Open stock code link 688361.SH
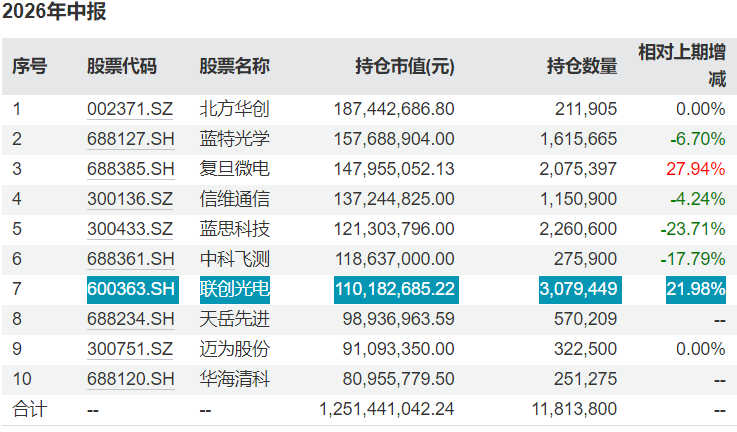 (x=131, y=259)
